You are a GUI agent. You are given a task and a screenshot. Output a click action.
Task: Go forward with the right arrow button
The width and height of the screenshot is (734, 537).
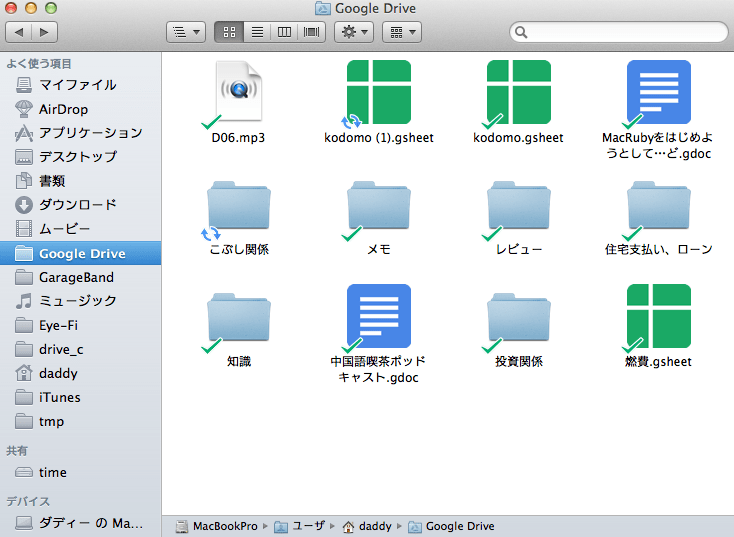pos(44,32)
